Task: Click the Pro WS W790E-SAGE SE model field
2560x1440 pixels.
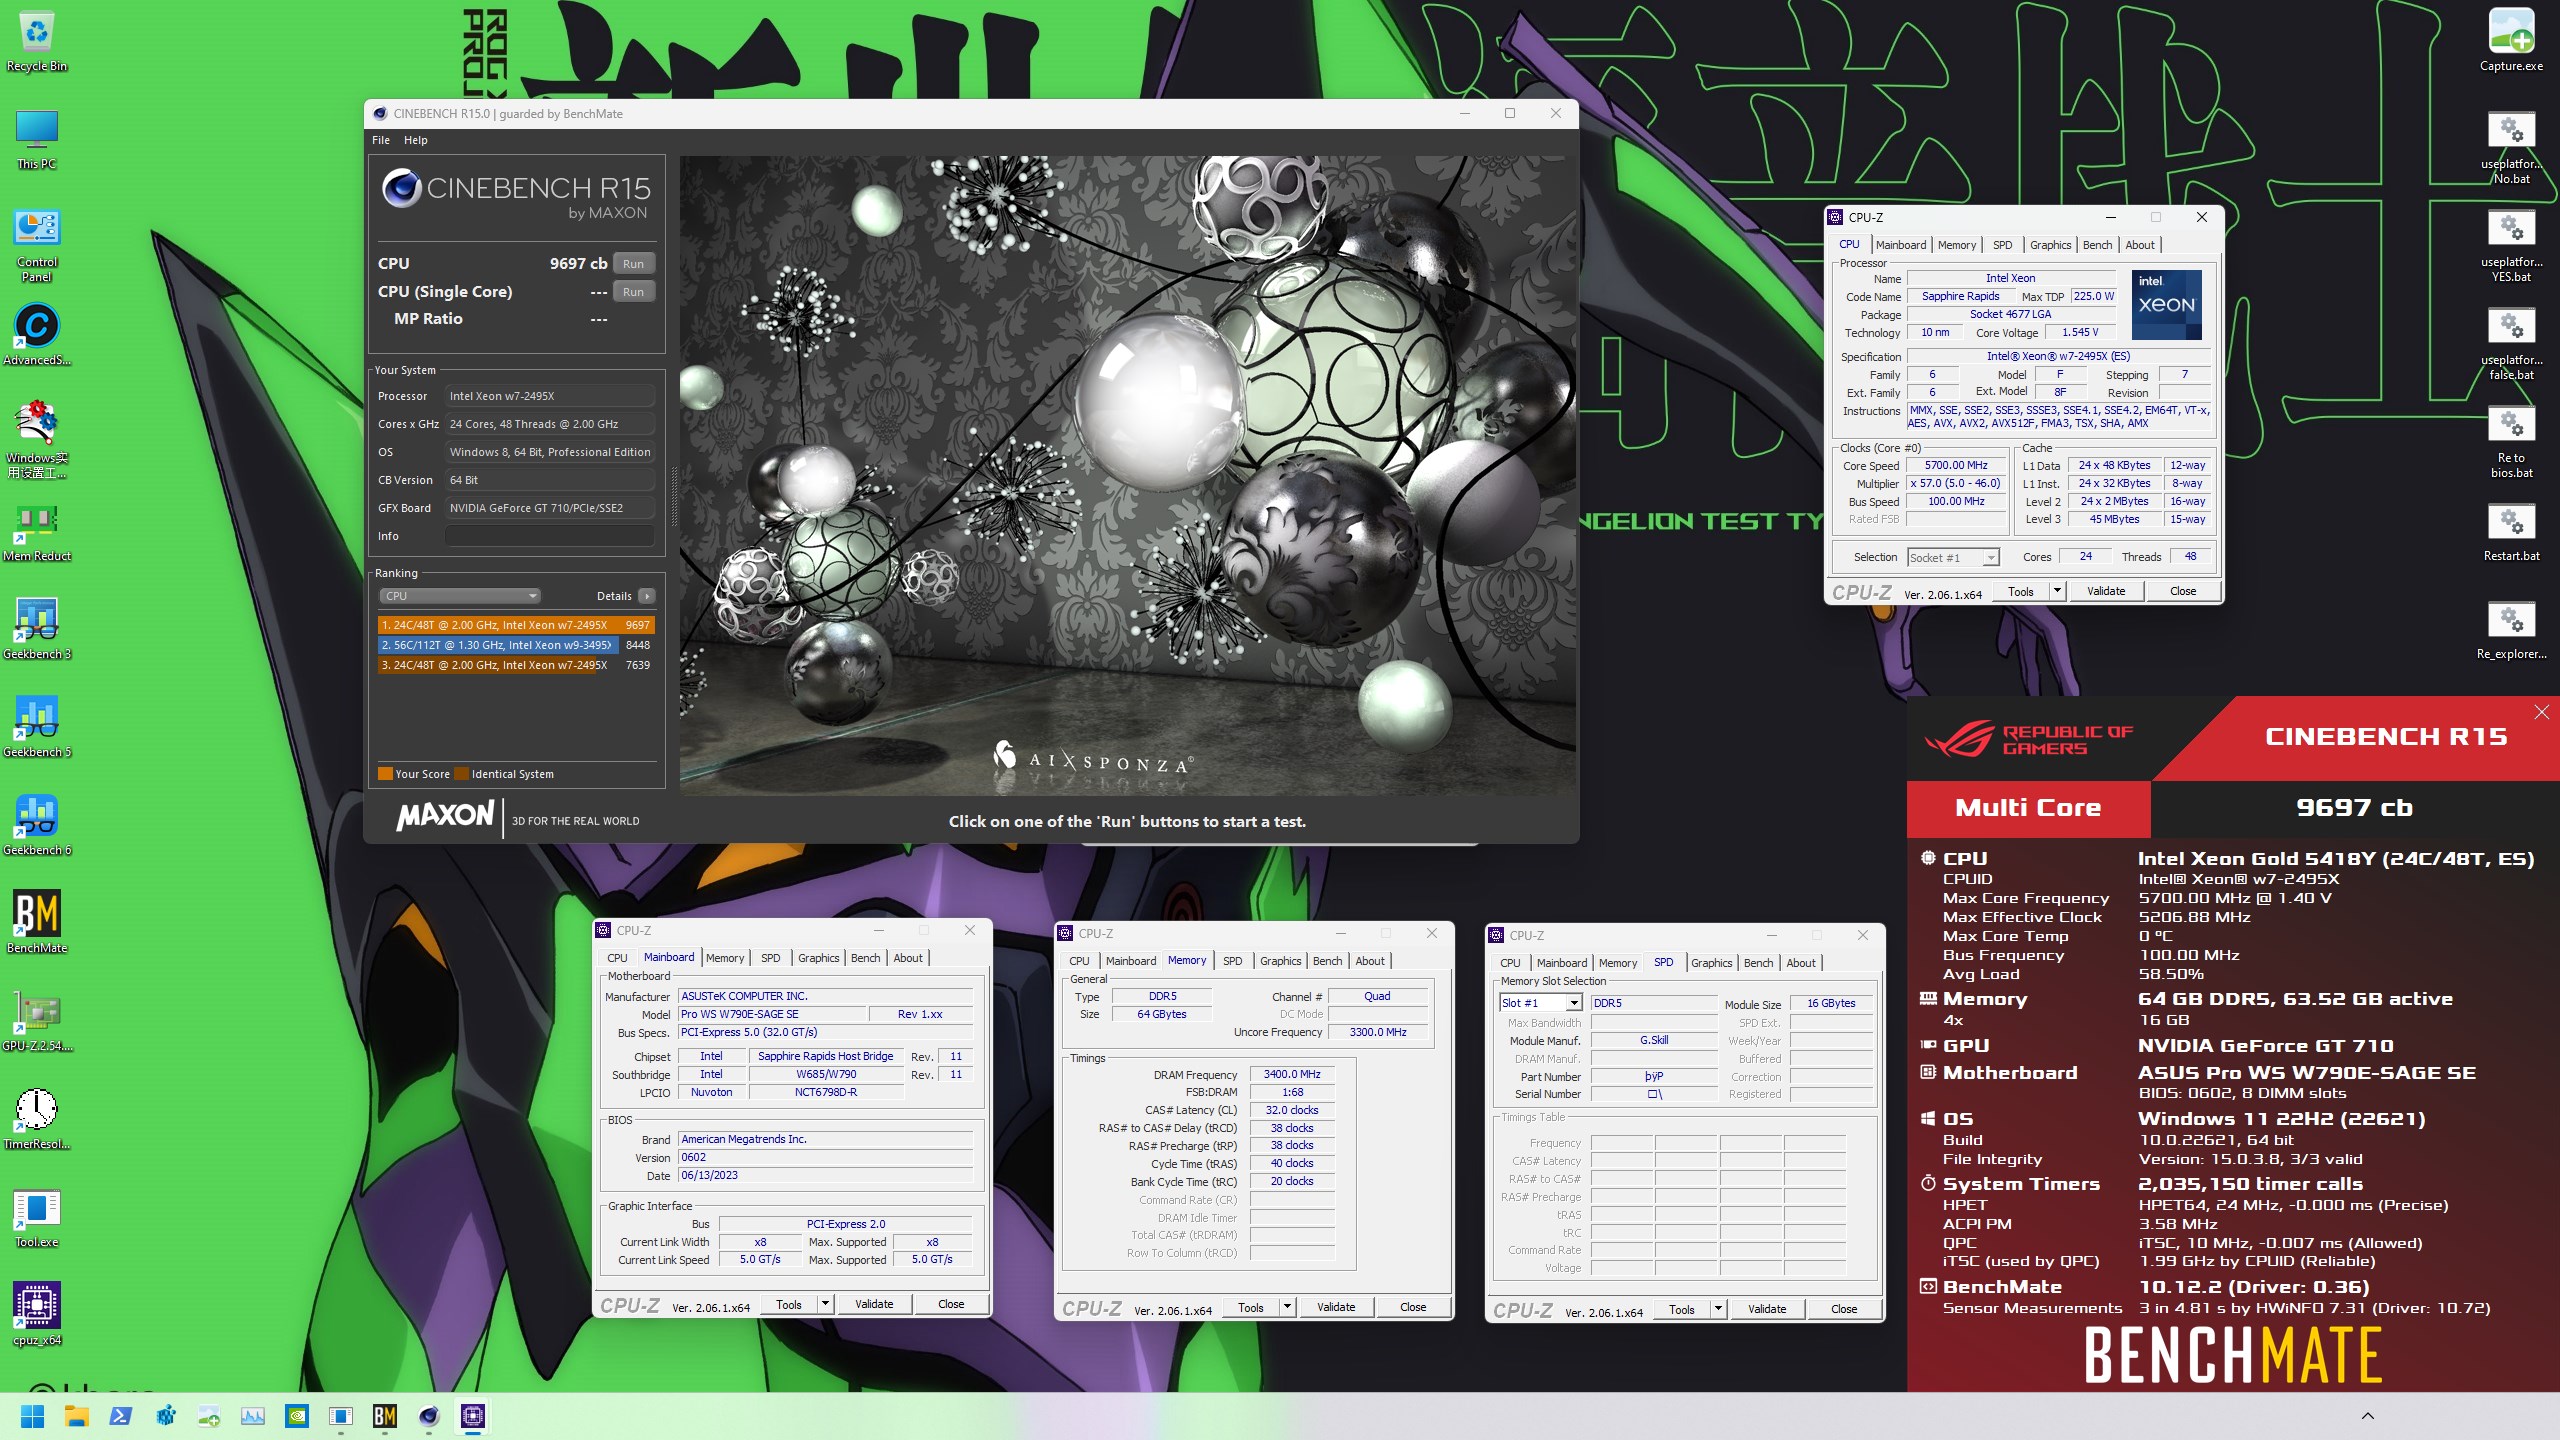Action: 774,1014
